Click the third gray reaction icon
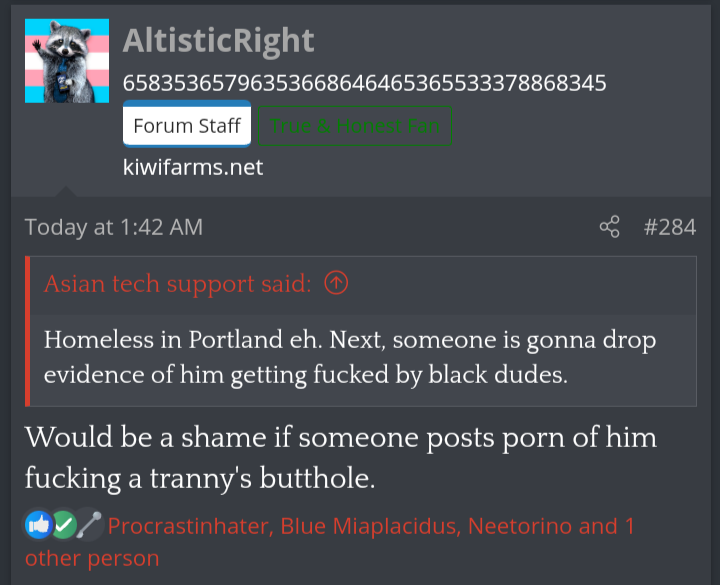720x585 pixels. [89, 524]
